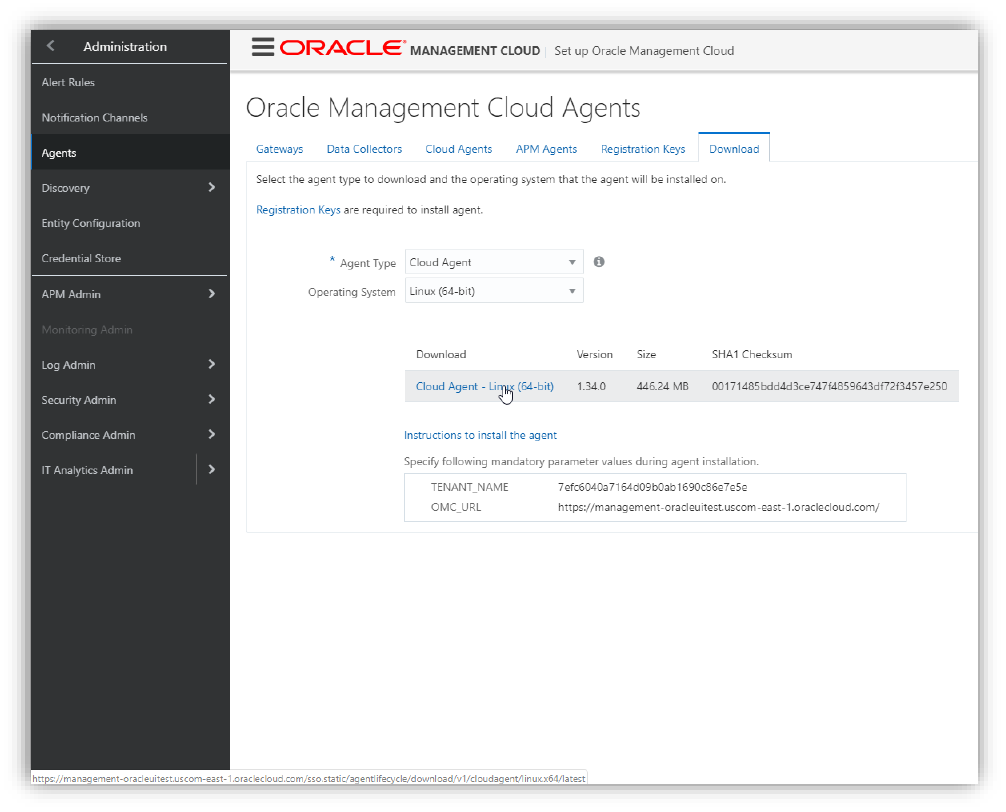Screen dimensions: 1006x812
Task: Expand the APM Admin submenu arrow
Action: tap(212, 294)
